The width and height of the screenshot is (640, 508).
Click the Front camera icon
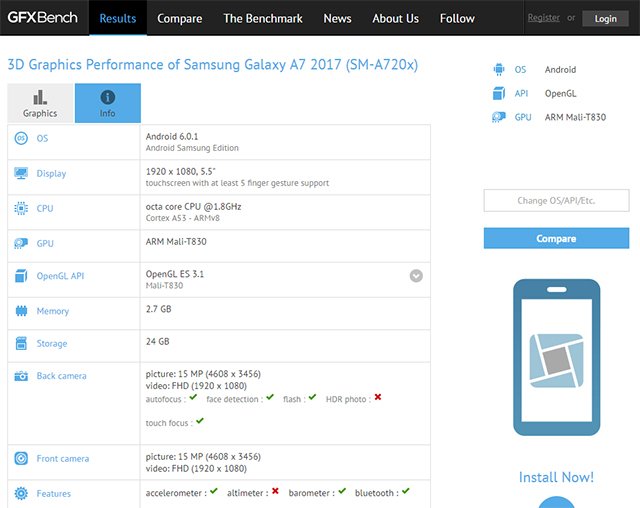[x=21, y=459]
